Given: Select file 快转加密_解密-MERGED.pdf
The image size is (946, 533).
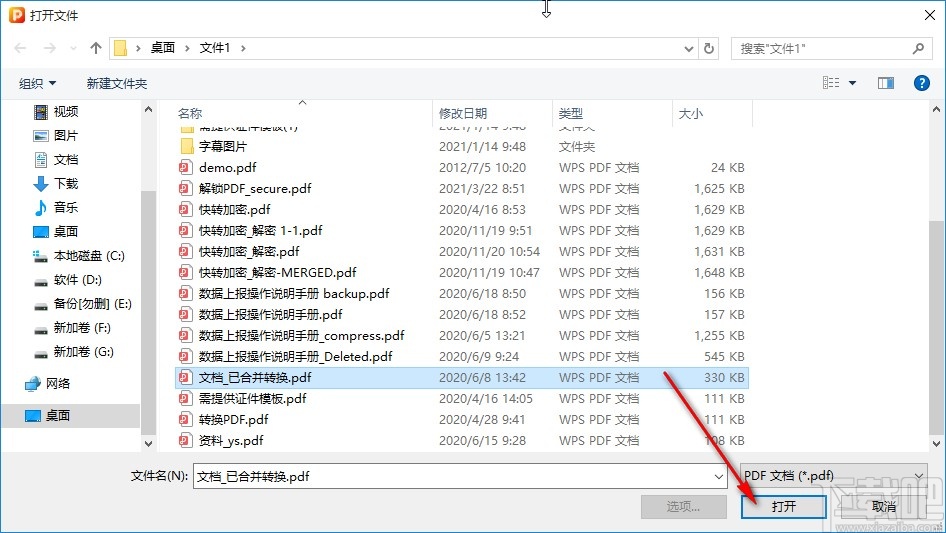Looking at the screenshot, I should coord(462,273).
